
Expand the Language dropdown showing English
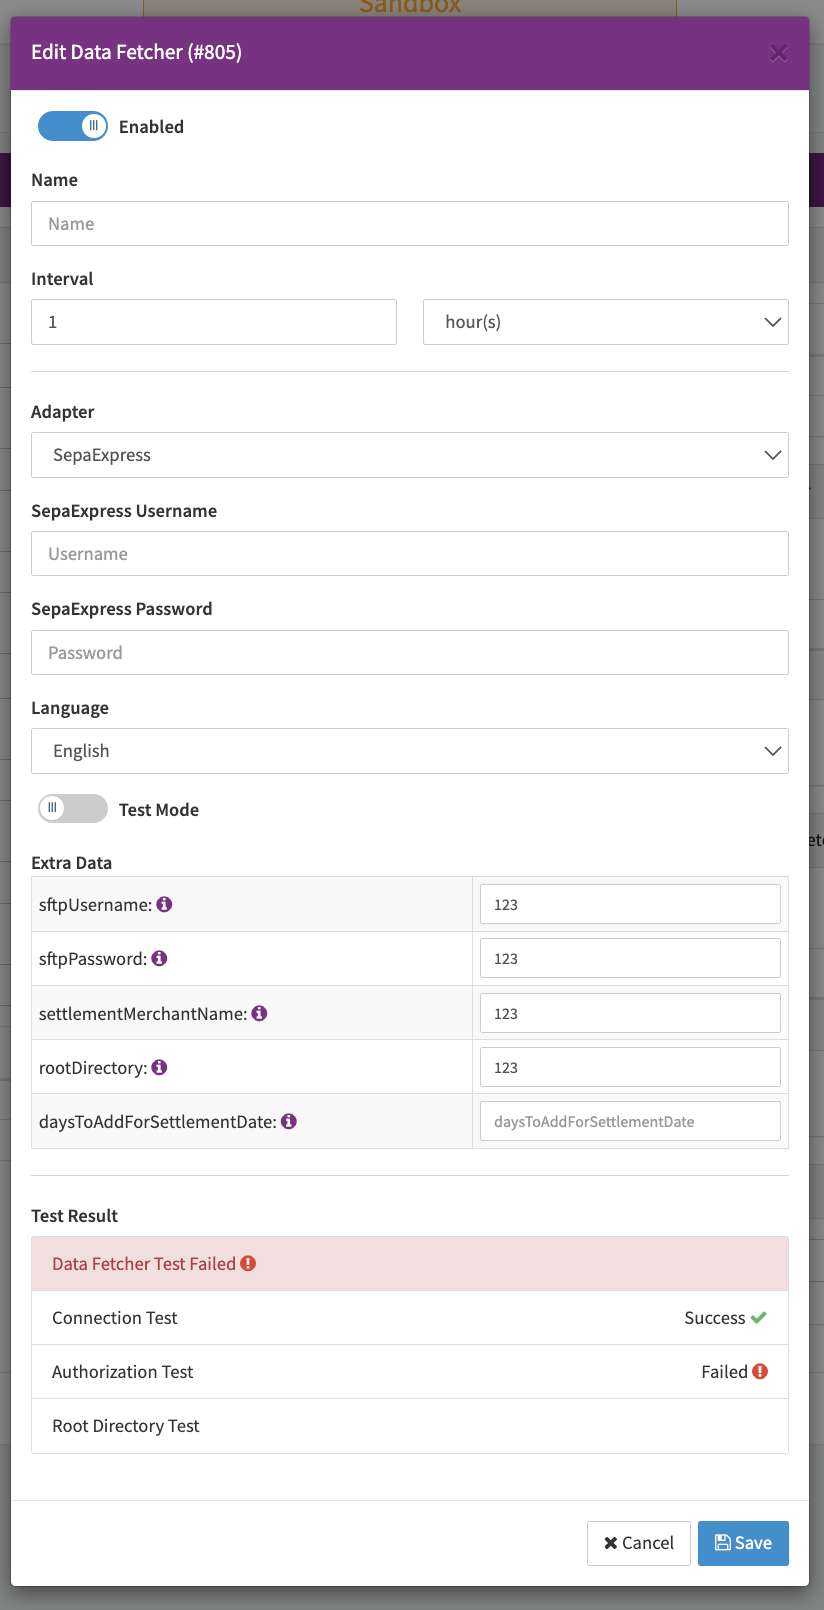(x=409, y=751)
